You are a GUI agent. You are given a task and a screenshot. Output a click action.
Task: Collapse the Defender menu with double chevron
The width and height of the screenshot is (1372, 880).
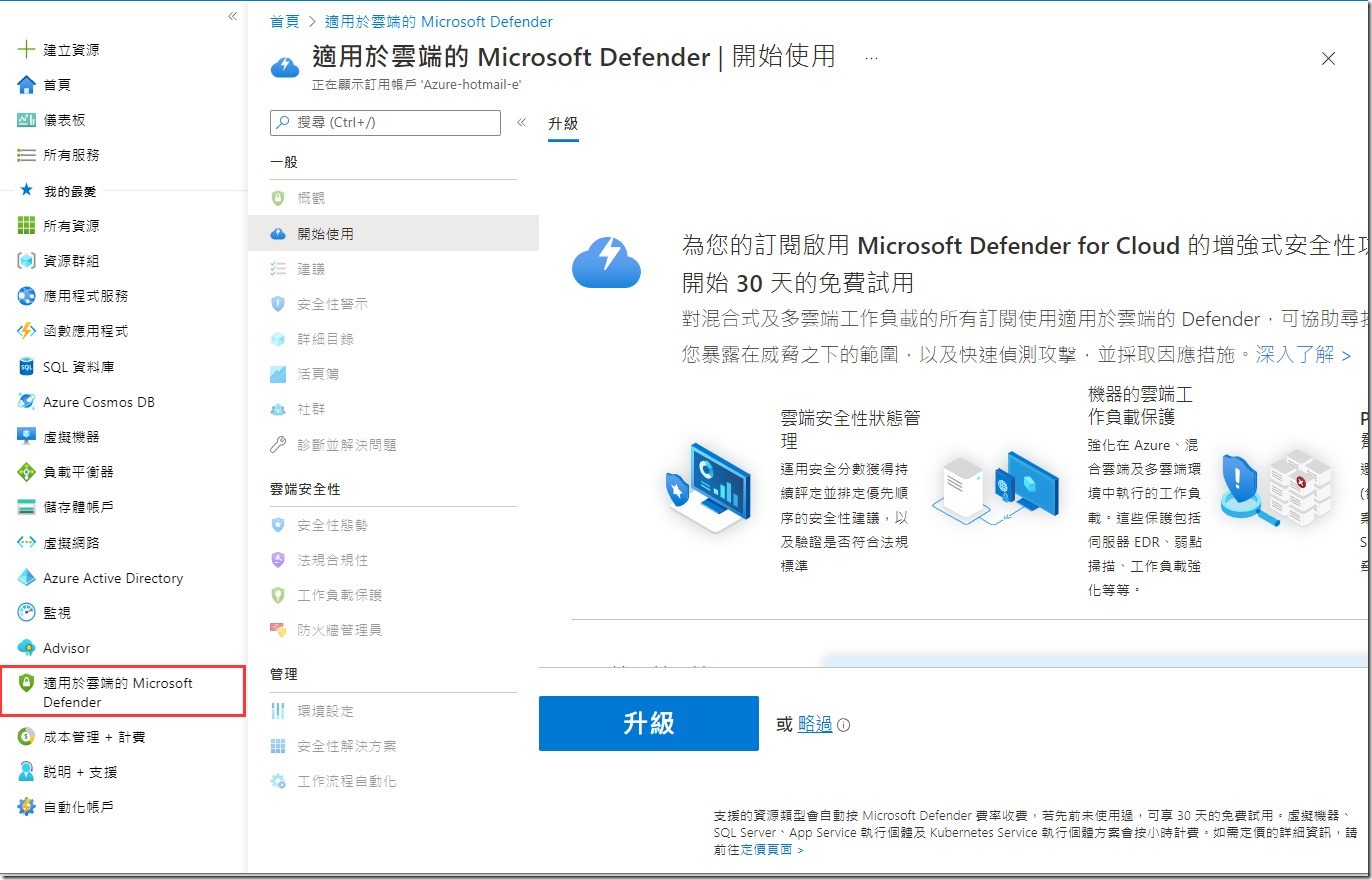521,123
